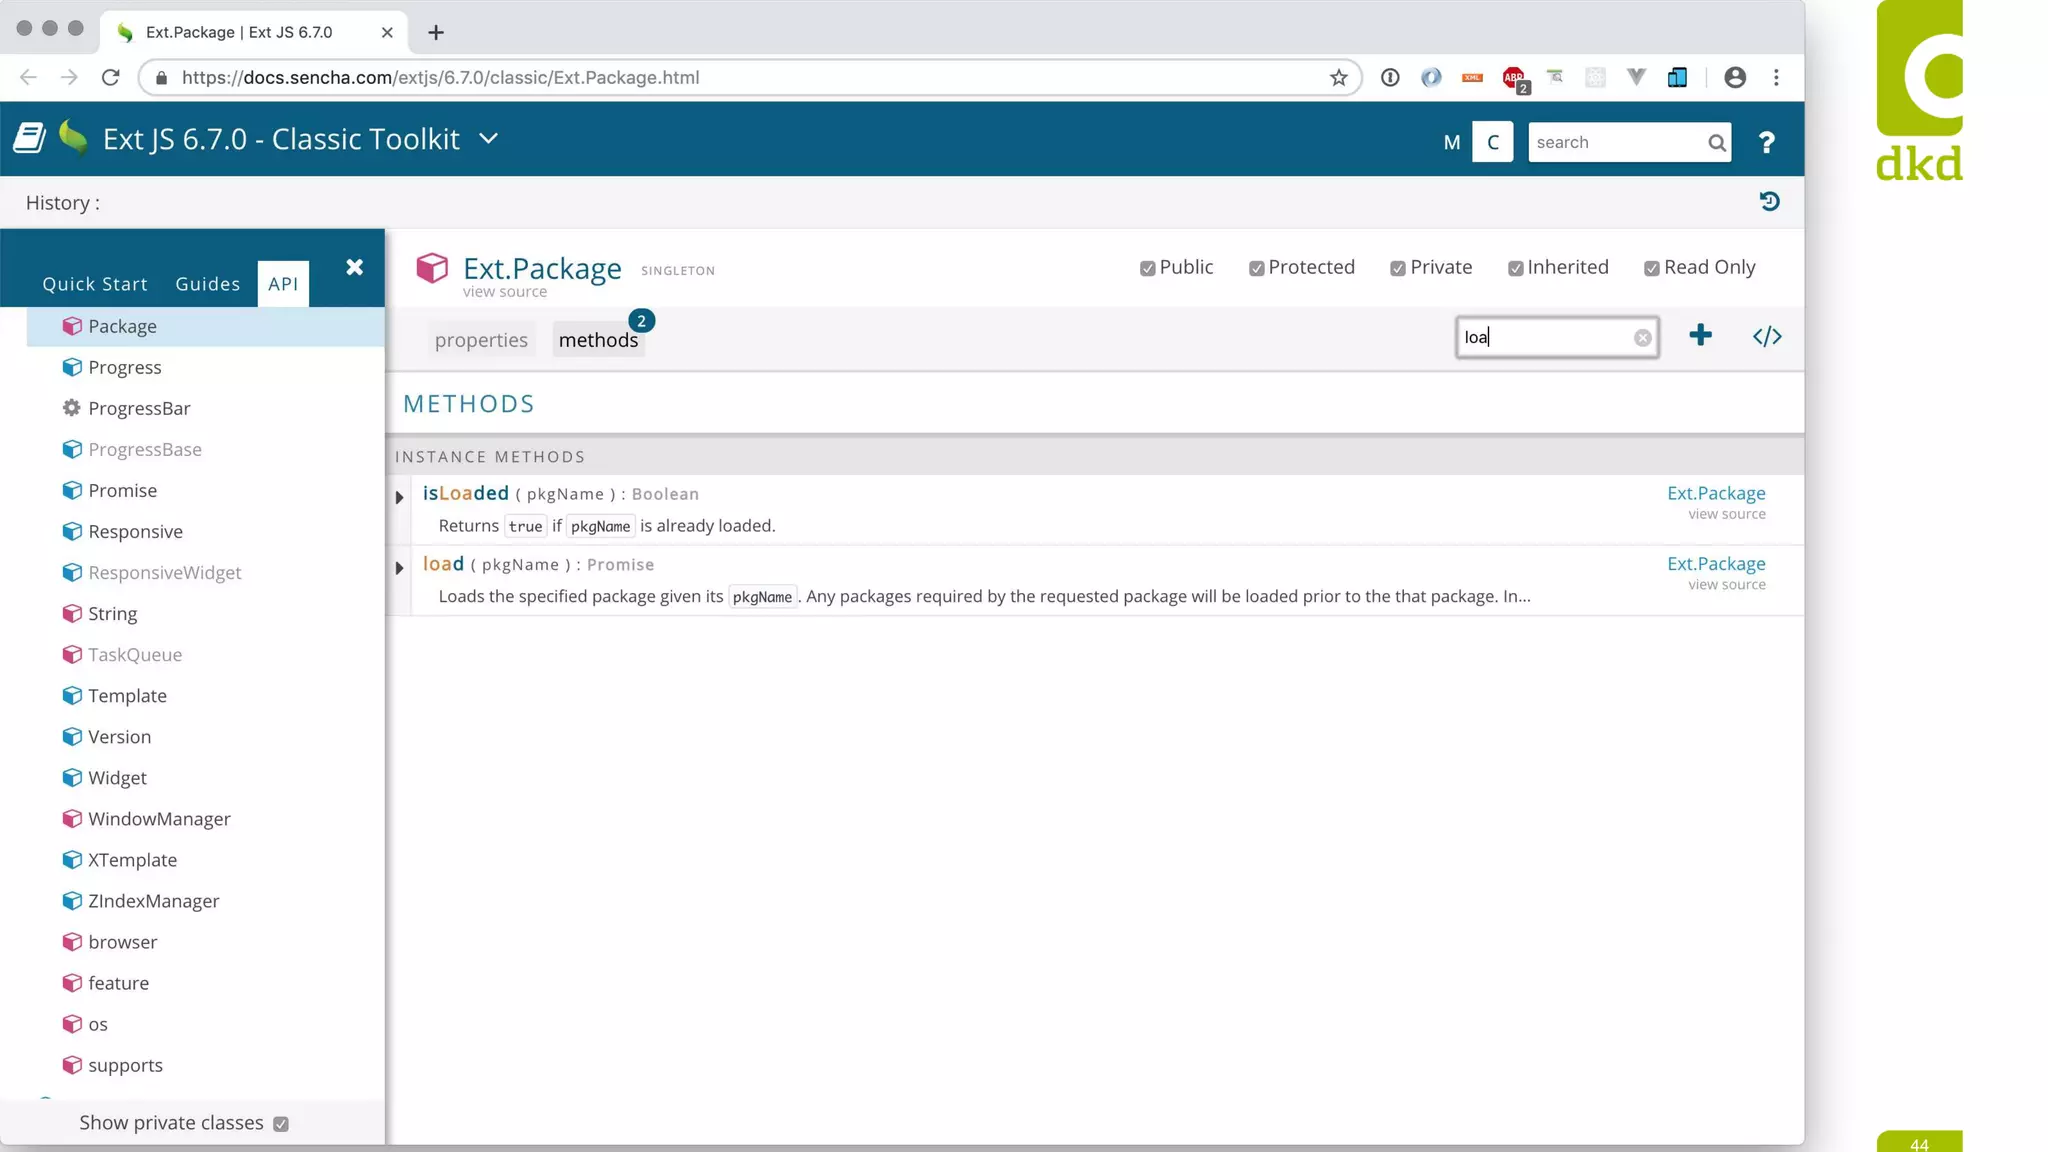This screenshot has width=2048, height=1152.
Task: Bookmark the page with the star icon
Action: [1338, 78]
